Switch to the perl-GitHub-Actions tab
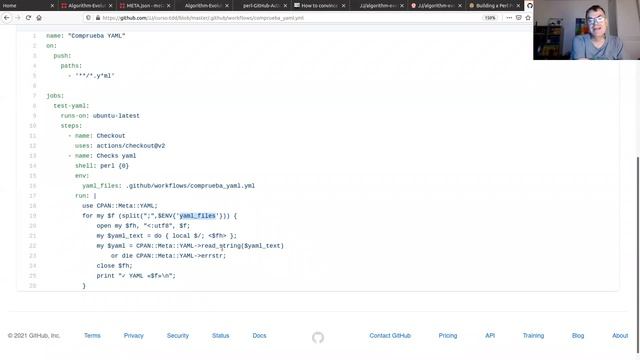This screenshot has width=640, height=360. 261,6
